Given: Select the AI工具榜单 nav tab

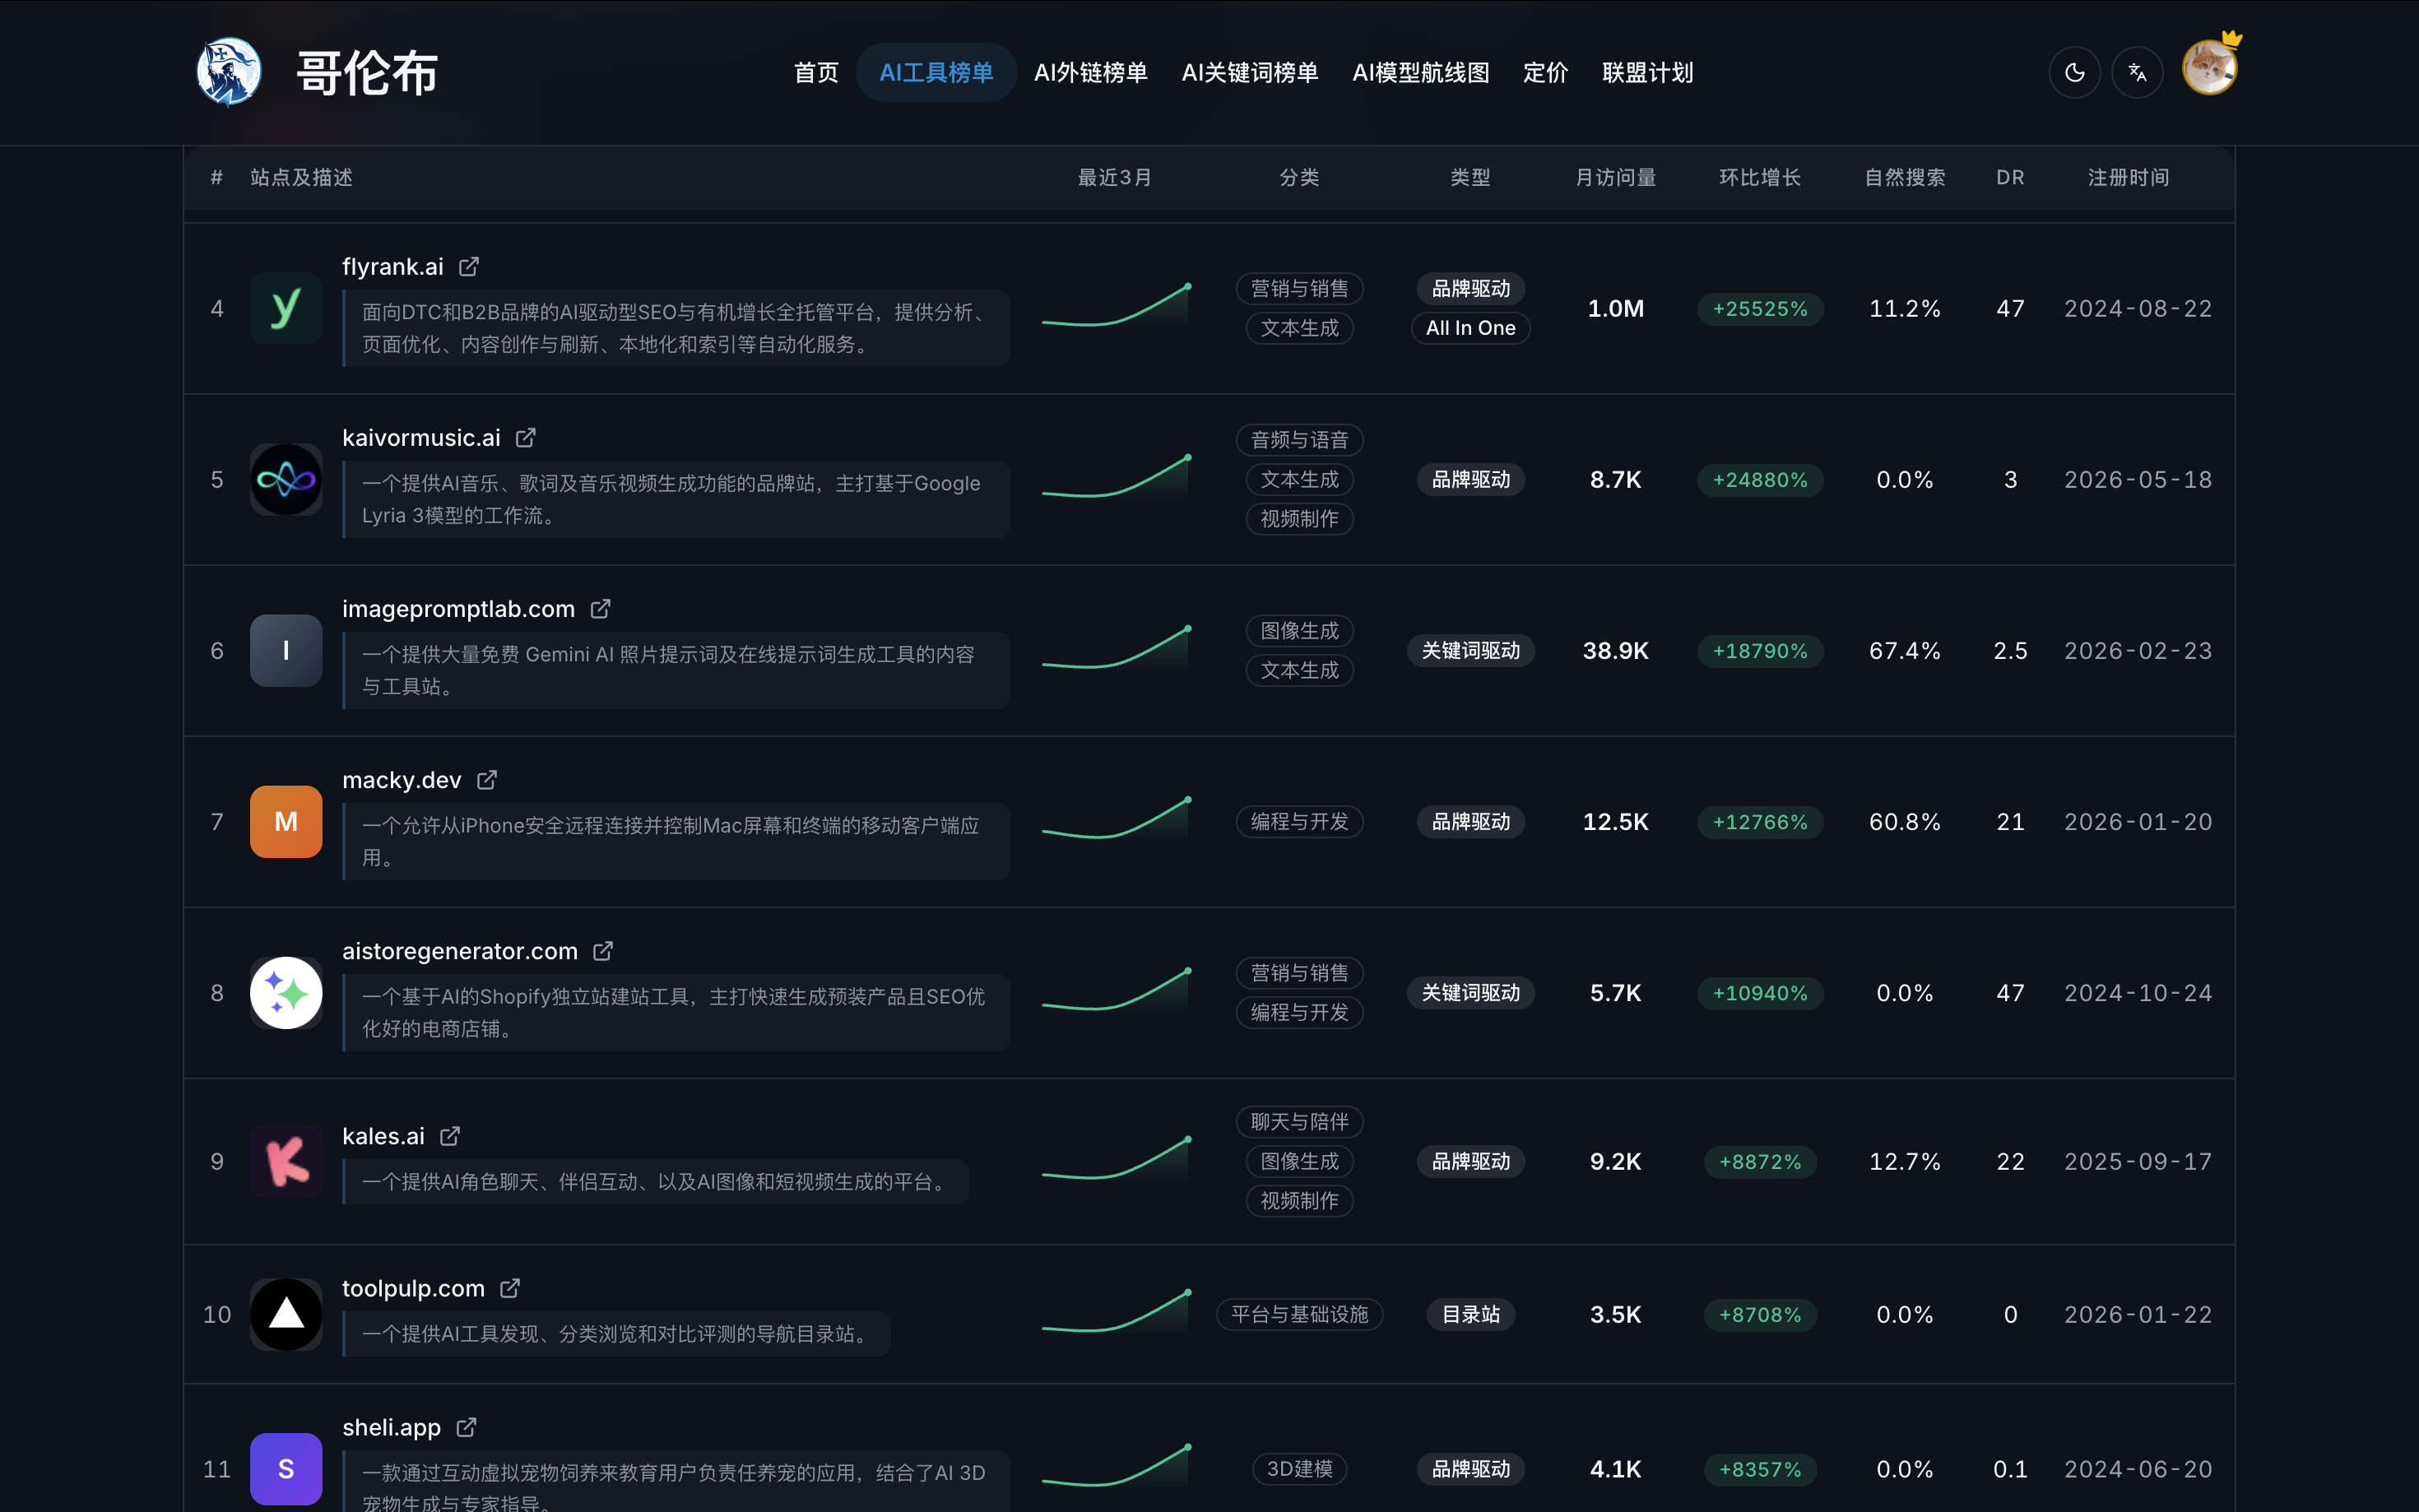Looking at the screenshot, I should (936, 72).
